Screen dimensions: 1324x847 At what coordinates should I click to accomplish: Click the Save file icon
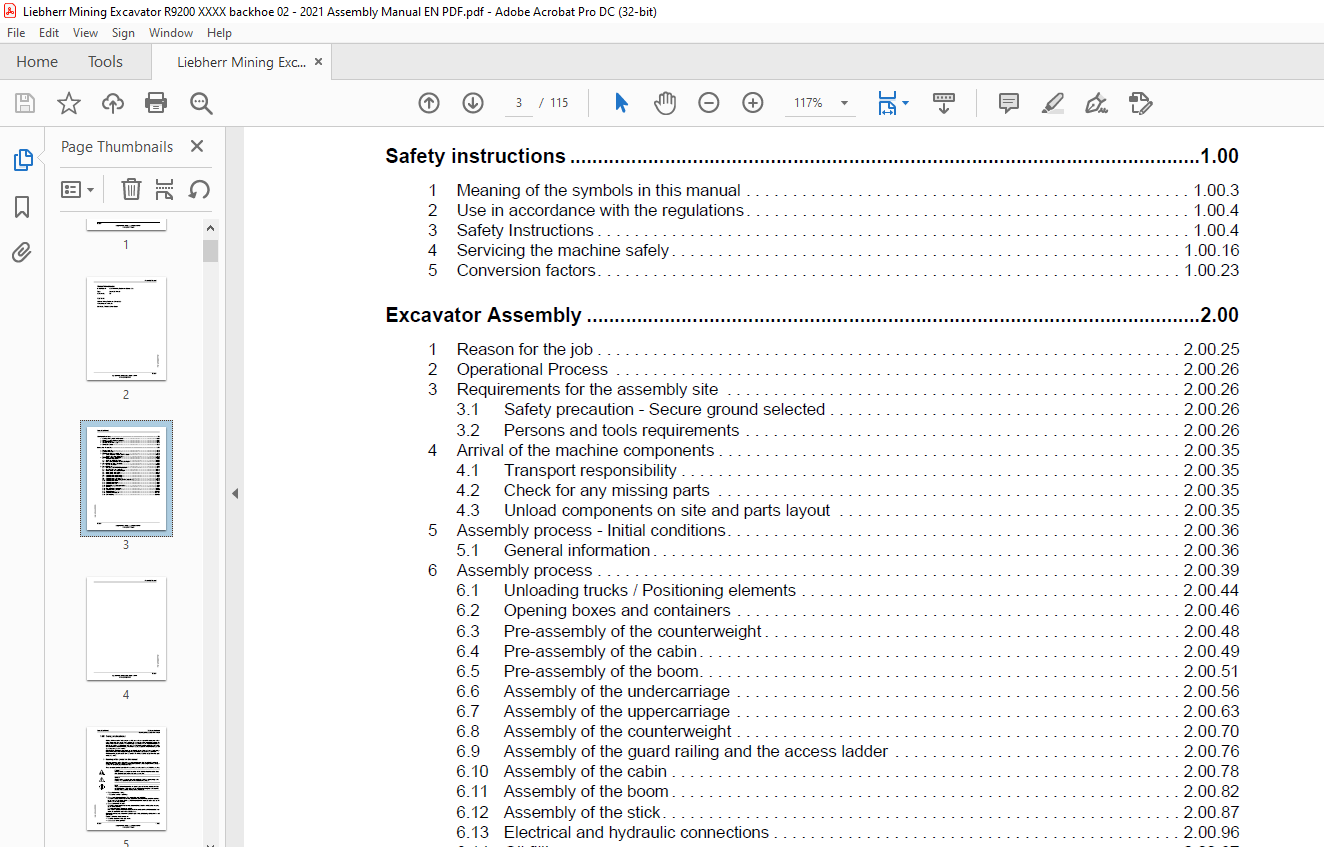coord(25,103)
